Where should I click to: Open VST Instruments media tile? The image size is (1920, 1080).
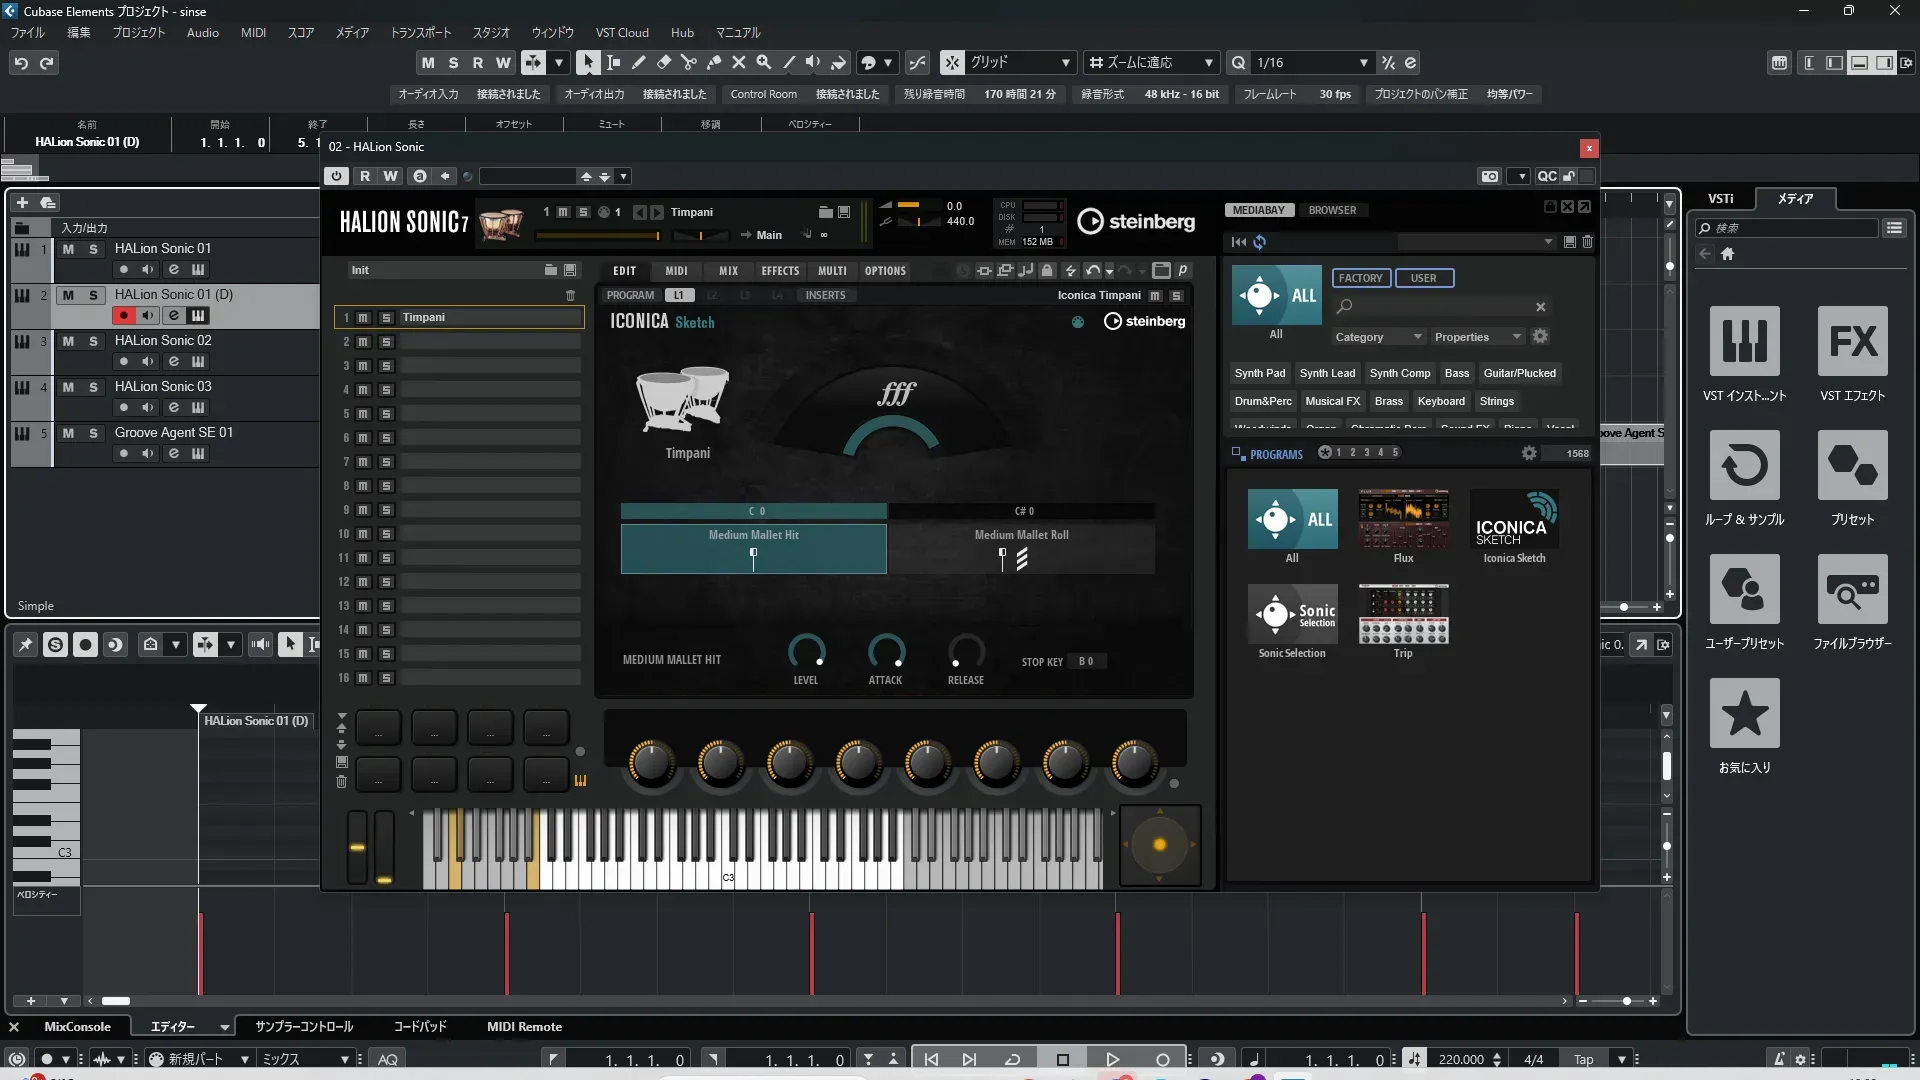pyautogui.click(x=1744, y=342)
